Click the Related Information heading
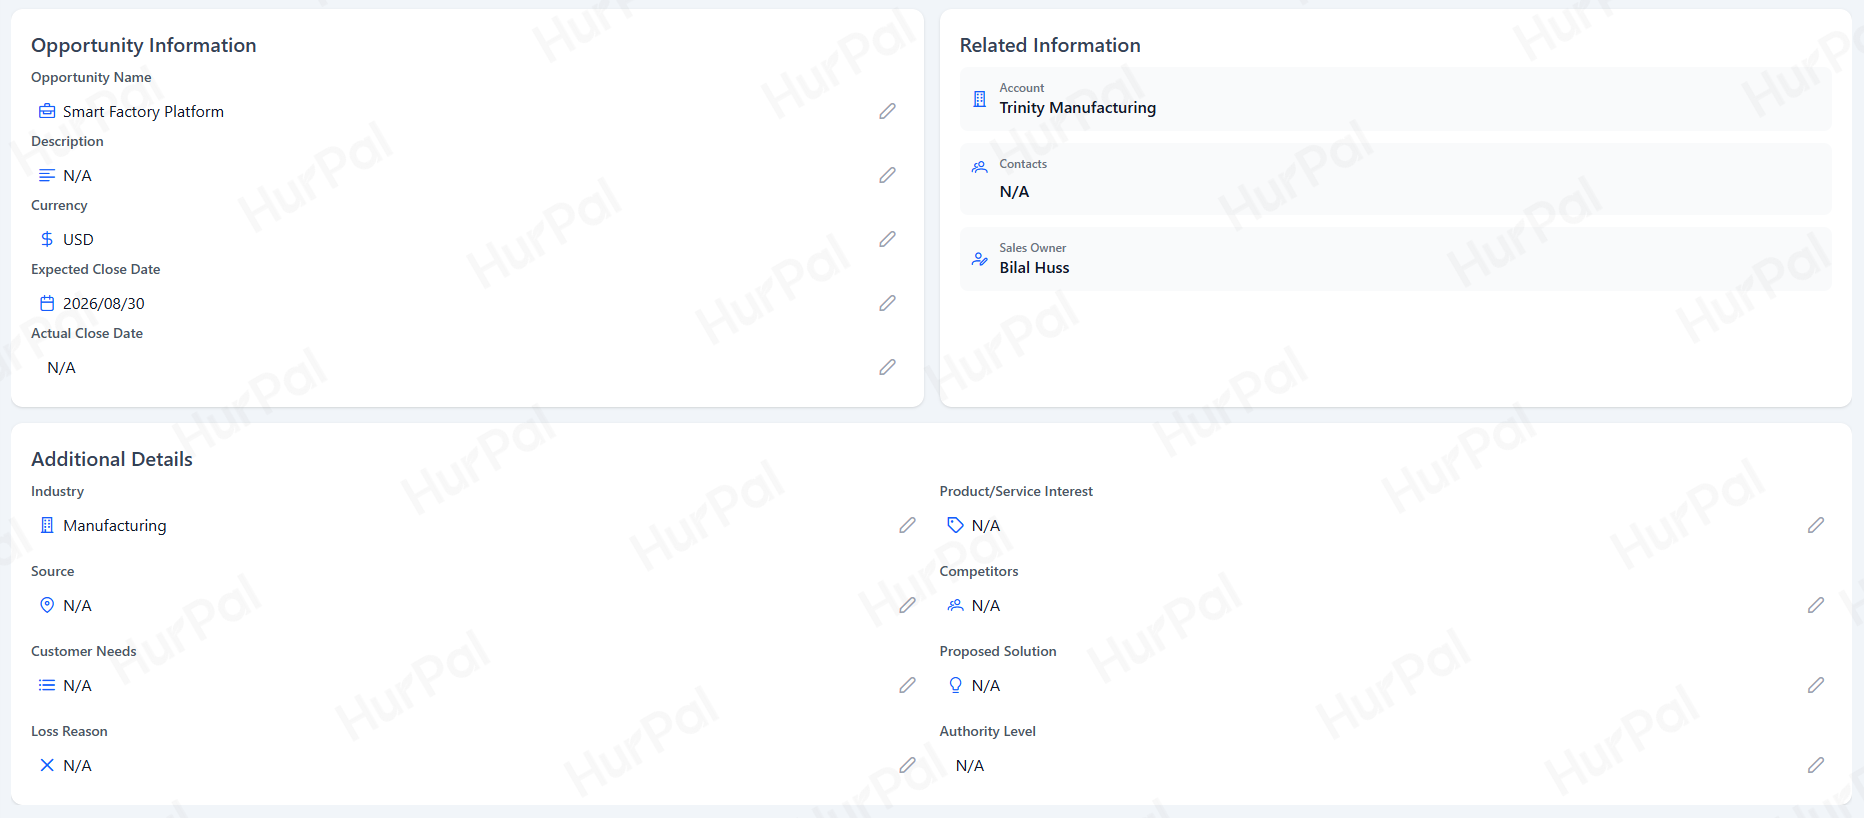Screen dimensions: 1864x818 click(x=1050, y=45)
